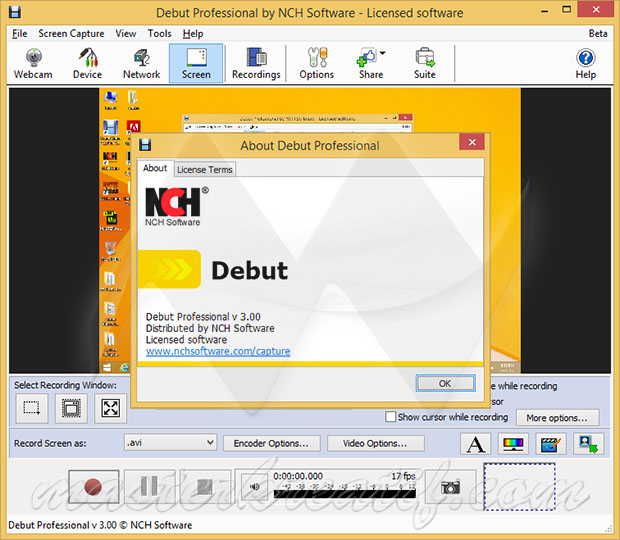Switch to the License Terms tab
620x540 pixels.
(204, 169)
